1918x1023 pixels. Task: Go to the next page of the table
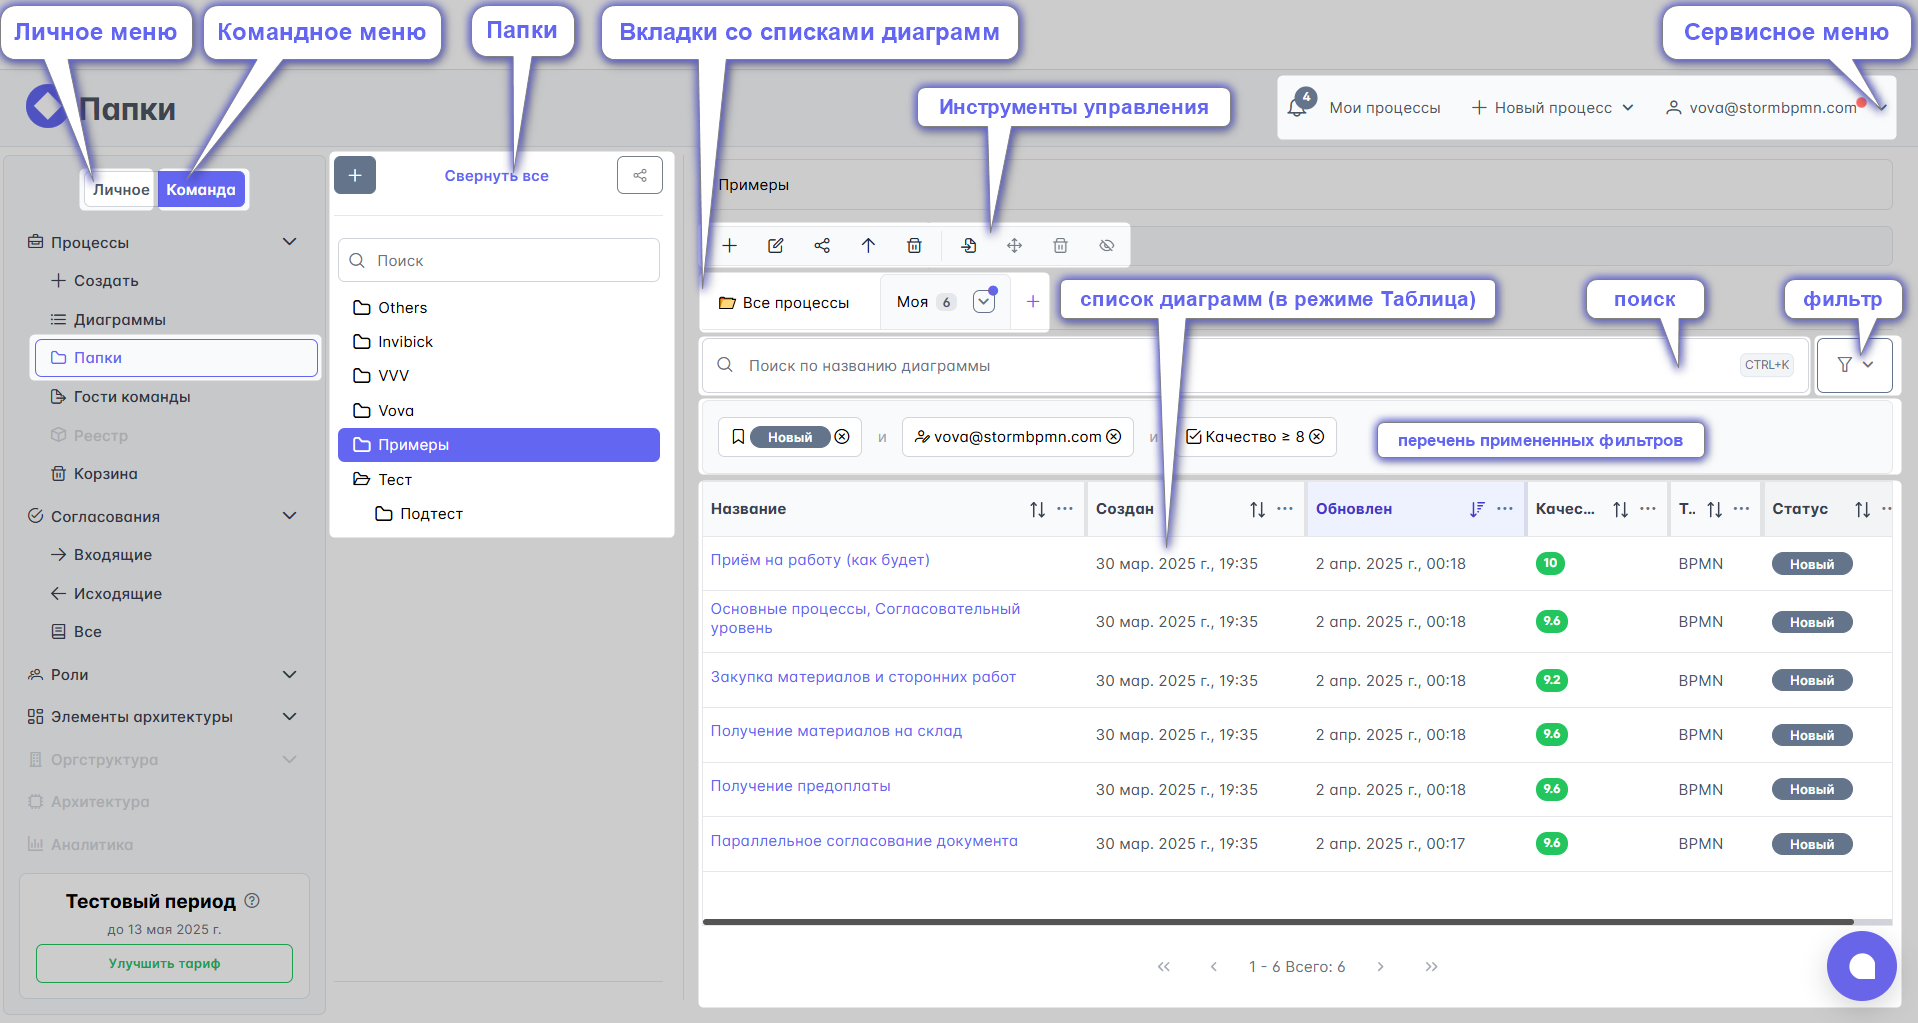tap(1381, 966)
